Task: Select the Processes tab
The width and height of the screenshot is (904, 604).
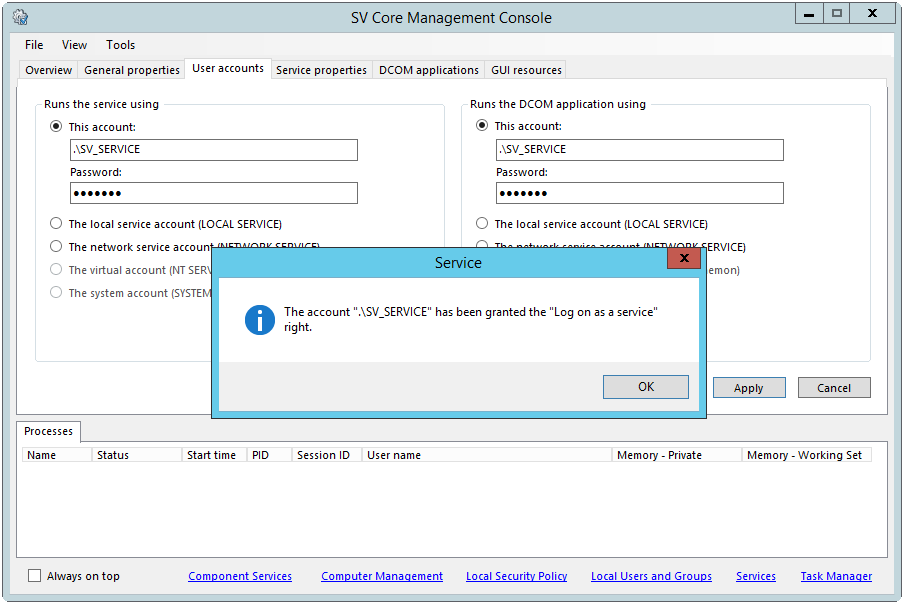Action: 48,431
